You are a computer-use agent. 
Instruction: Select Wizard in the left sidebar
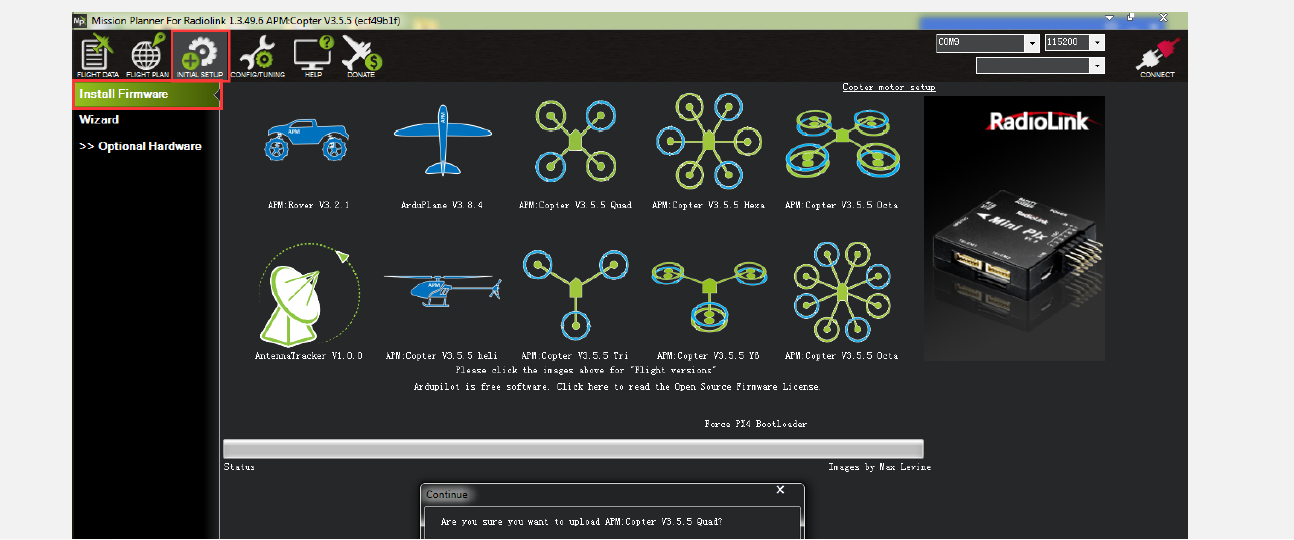pyautogui.click(x=99, y=120)
